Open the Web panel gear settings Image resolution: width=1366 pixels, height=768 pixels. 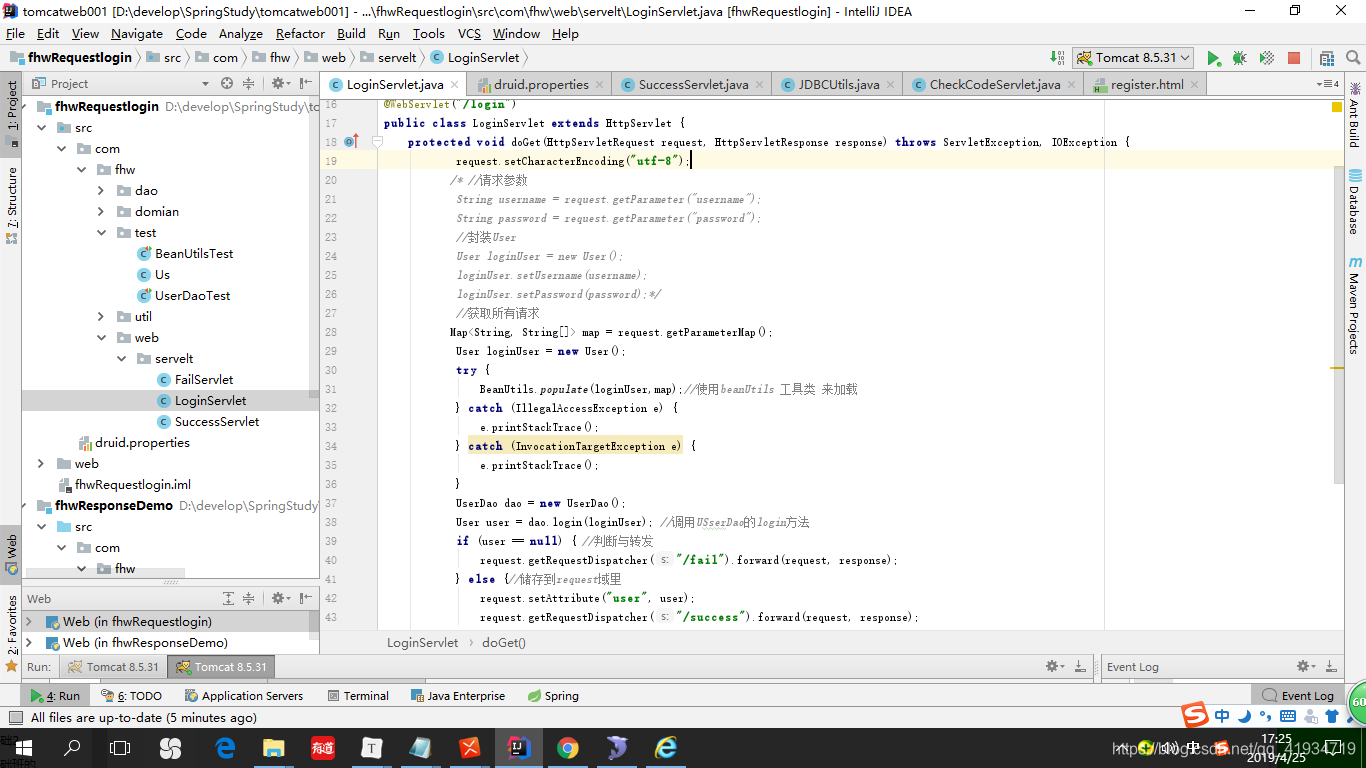pyautogui.click(x=281, y=599)
